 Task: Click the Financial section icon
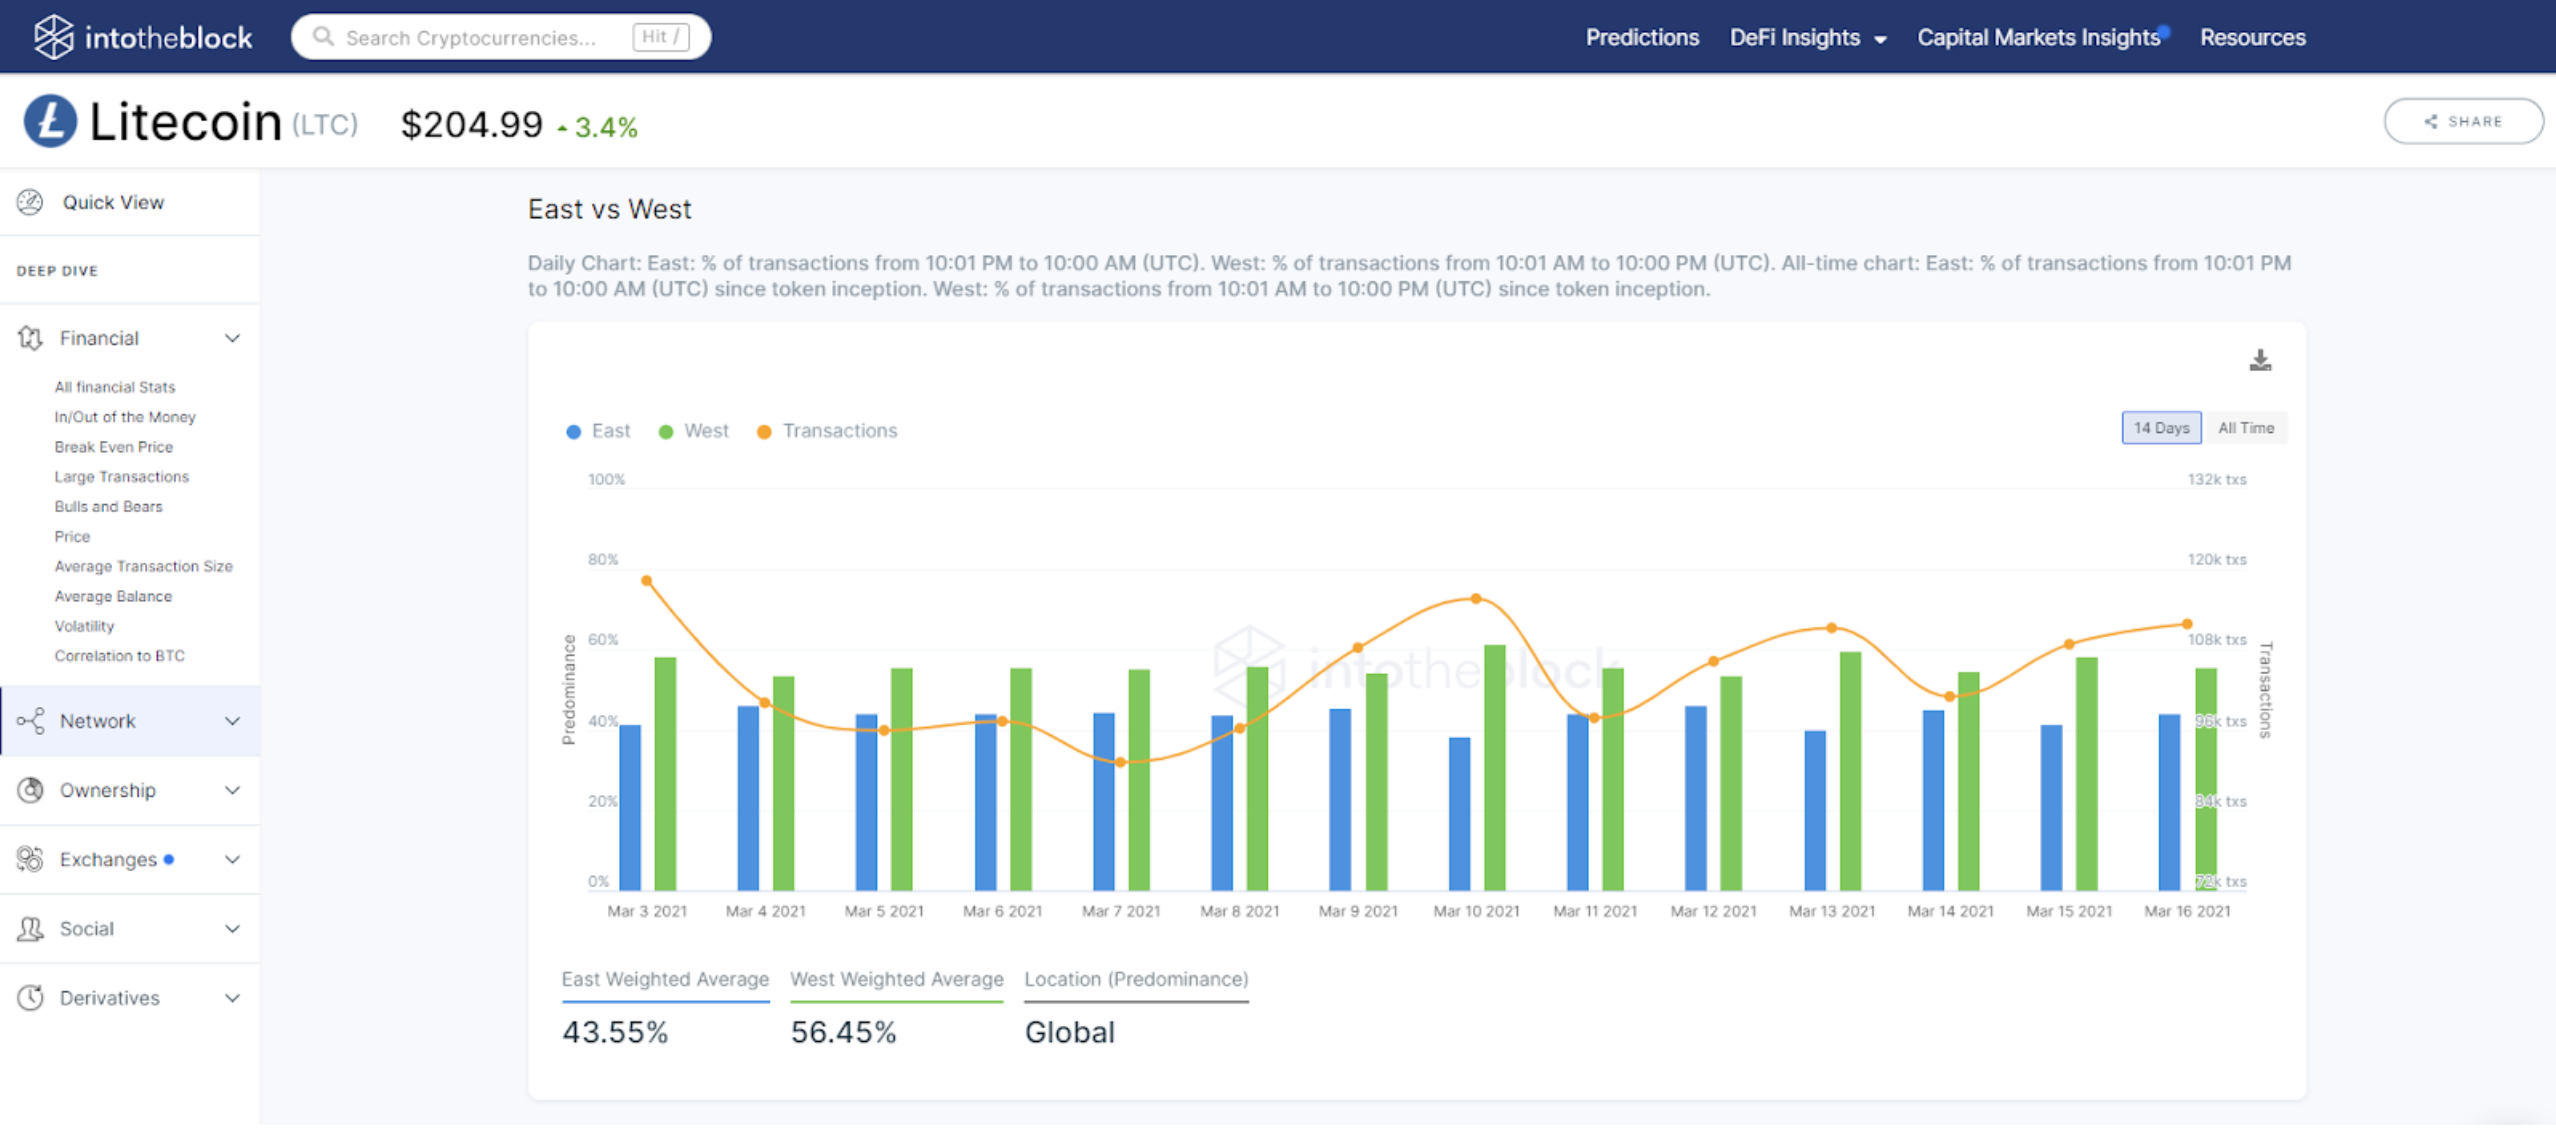tap(30, 338)
